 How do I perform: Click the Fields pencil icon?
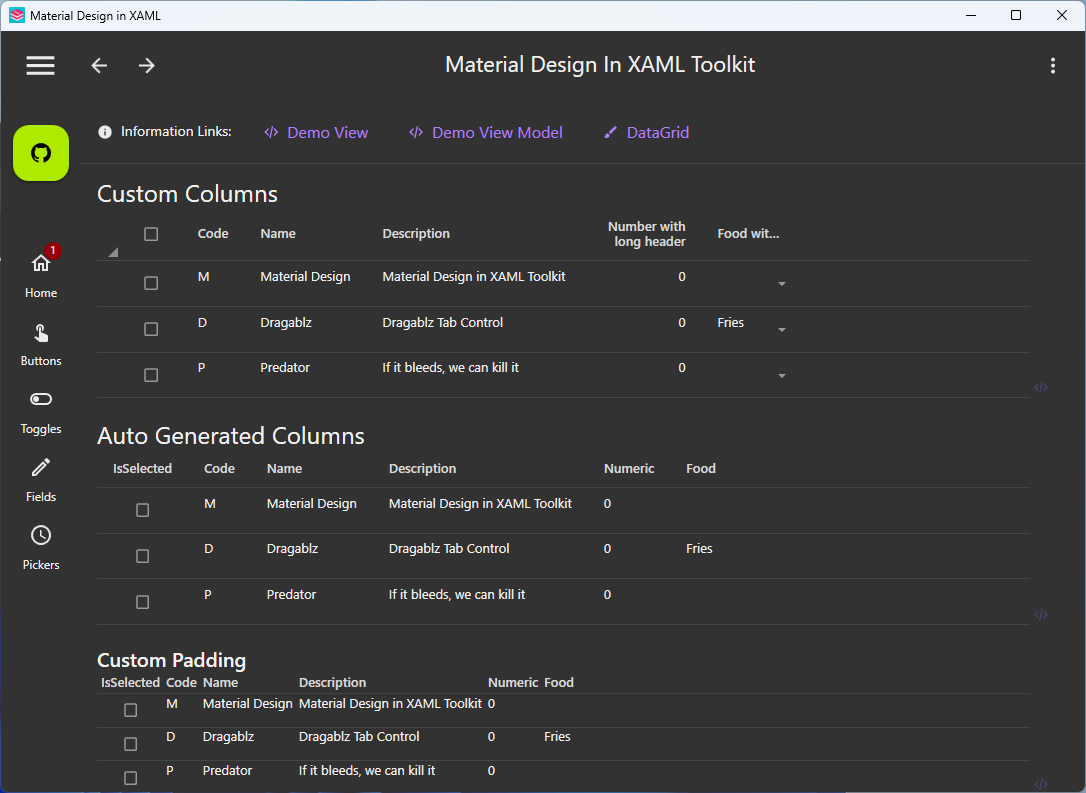(x=41, y=467)
